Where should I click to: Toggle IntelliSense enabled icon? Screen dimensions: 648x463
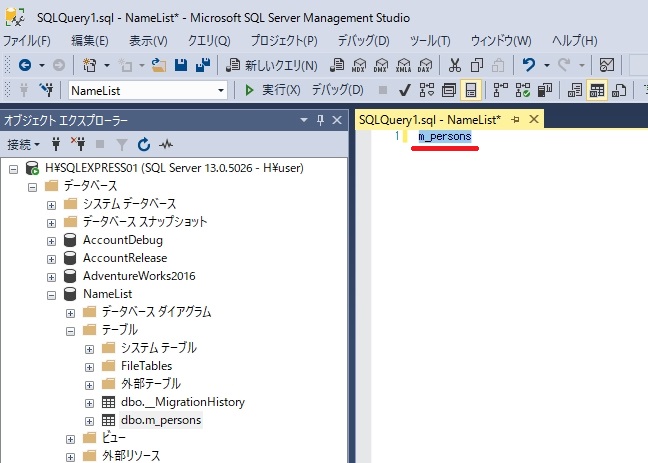click(x=471, y=90)
